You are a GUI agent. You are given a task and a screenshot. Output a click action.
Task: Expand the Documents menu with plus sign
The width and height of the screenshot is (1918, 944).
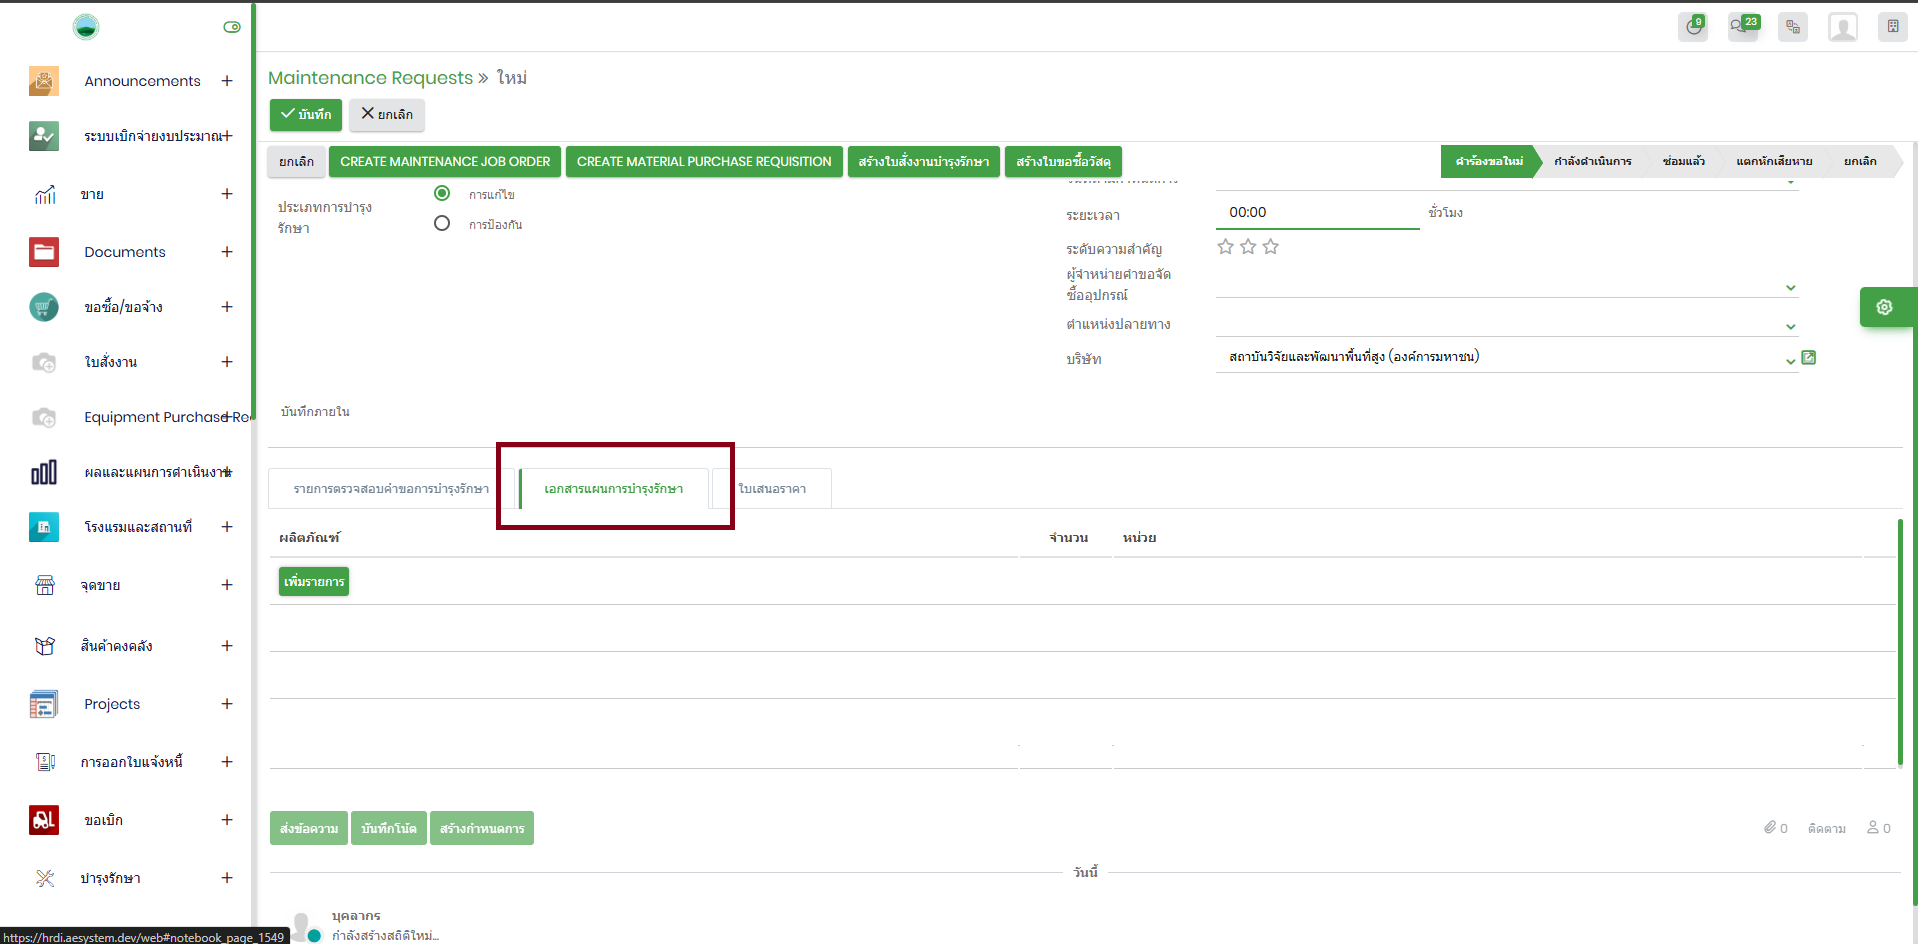pos(227,252)
